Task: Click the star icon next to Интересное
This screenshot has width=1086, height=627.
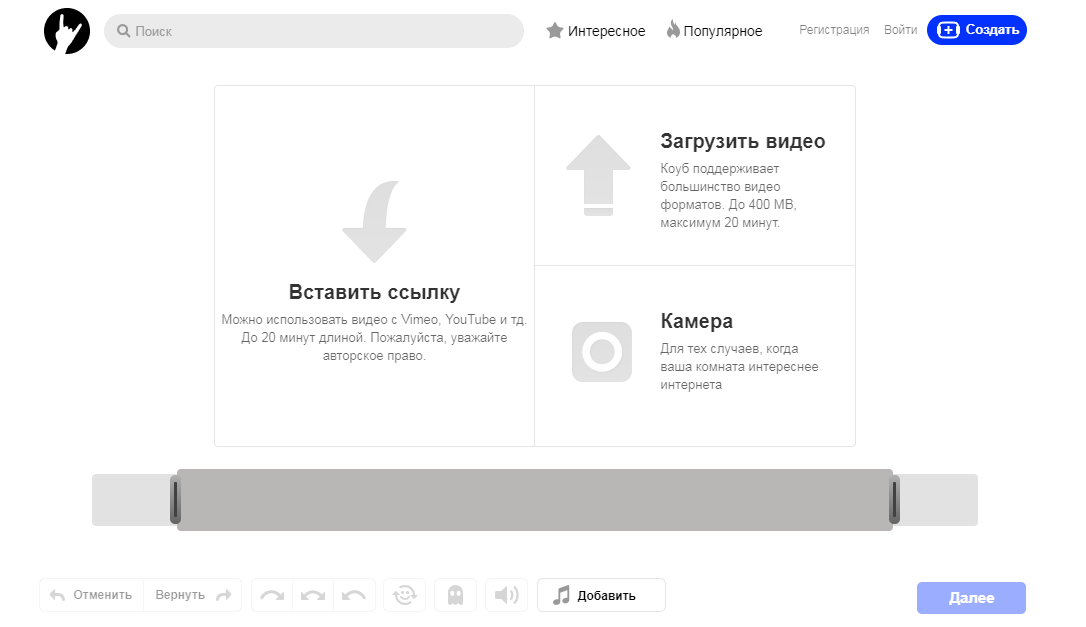Action: (x=555, y=30)
